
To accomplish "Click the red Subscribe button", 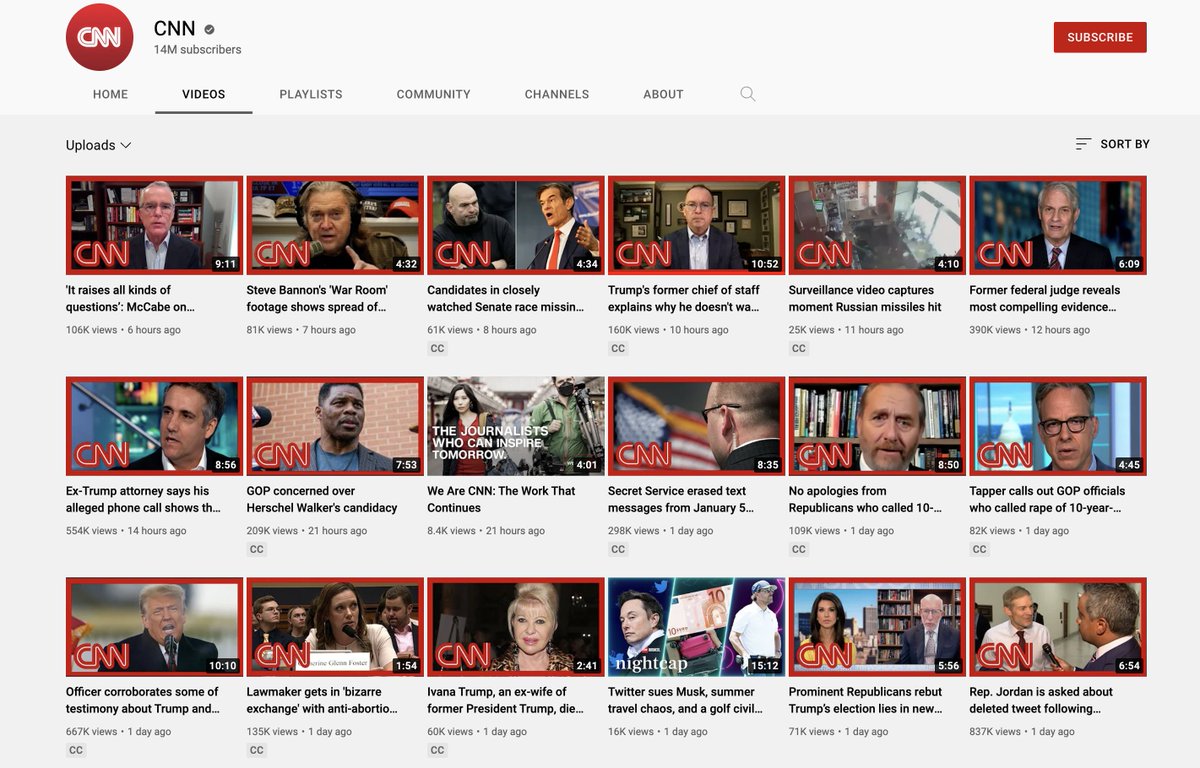I will (1100, 37).
